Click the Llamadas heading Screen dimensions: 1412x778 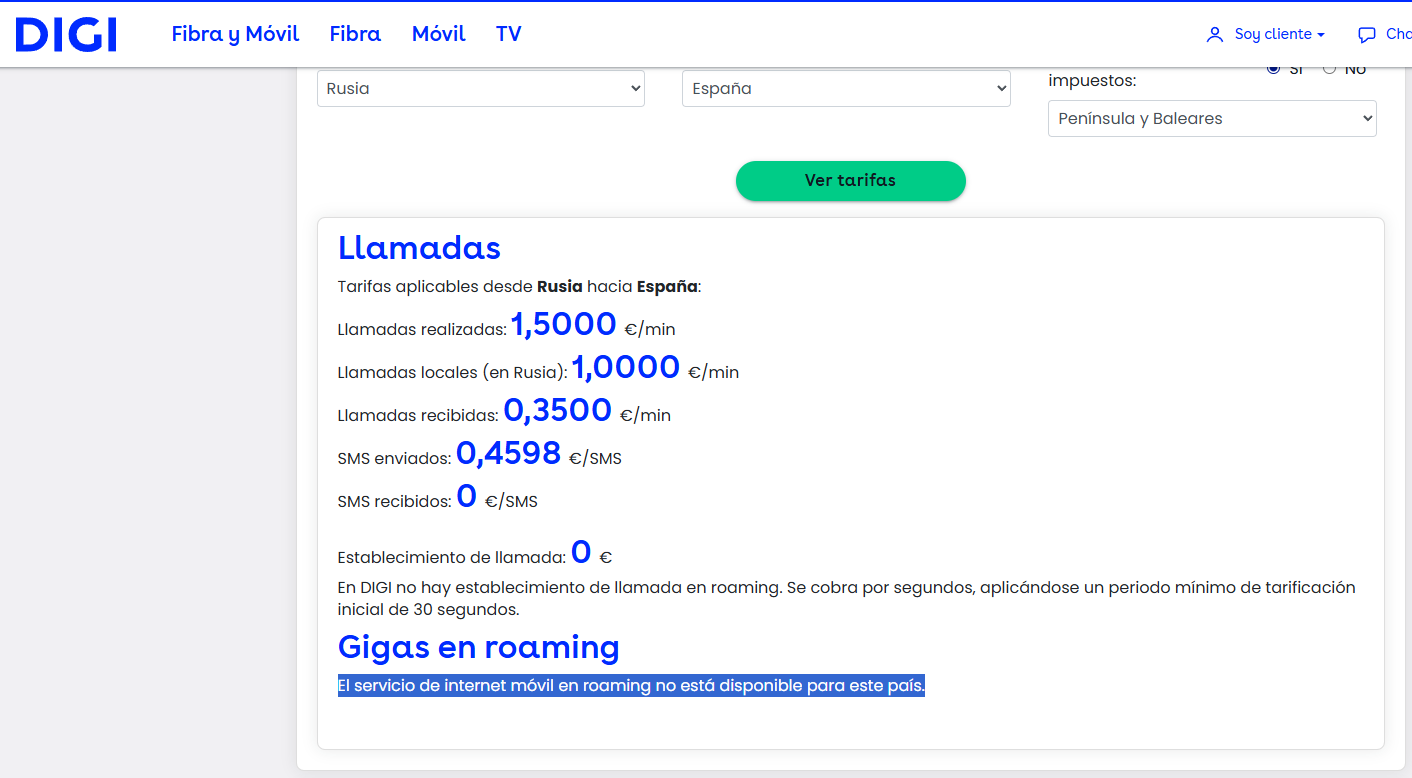tap(419, 247)
